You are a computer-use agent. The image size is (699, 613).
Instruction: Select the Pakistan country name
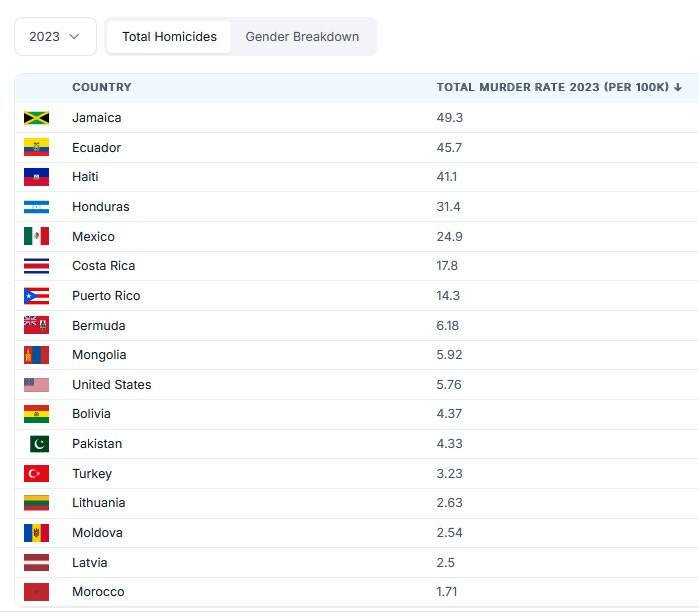[x=97, y=444]
